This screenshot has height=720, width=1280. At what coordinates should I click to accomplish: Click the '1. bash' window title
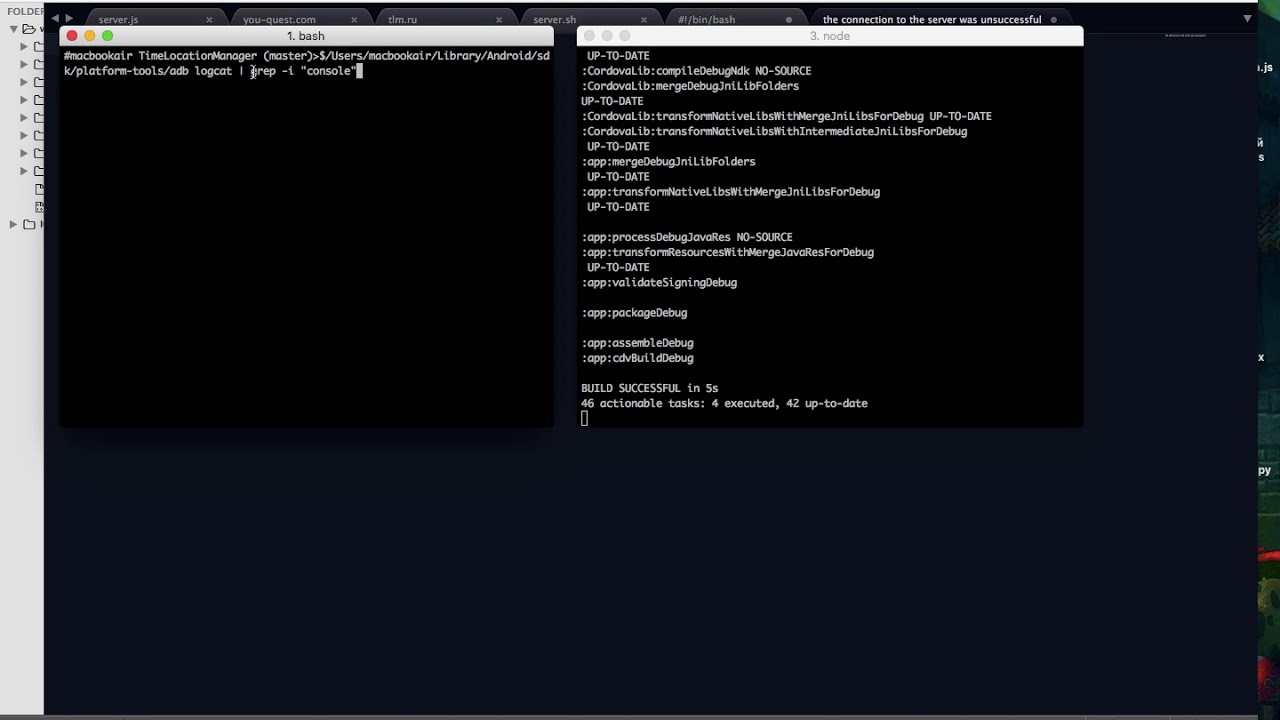tap(306, 36)
